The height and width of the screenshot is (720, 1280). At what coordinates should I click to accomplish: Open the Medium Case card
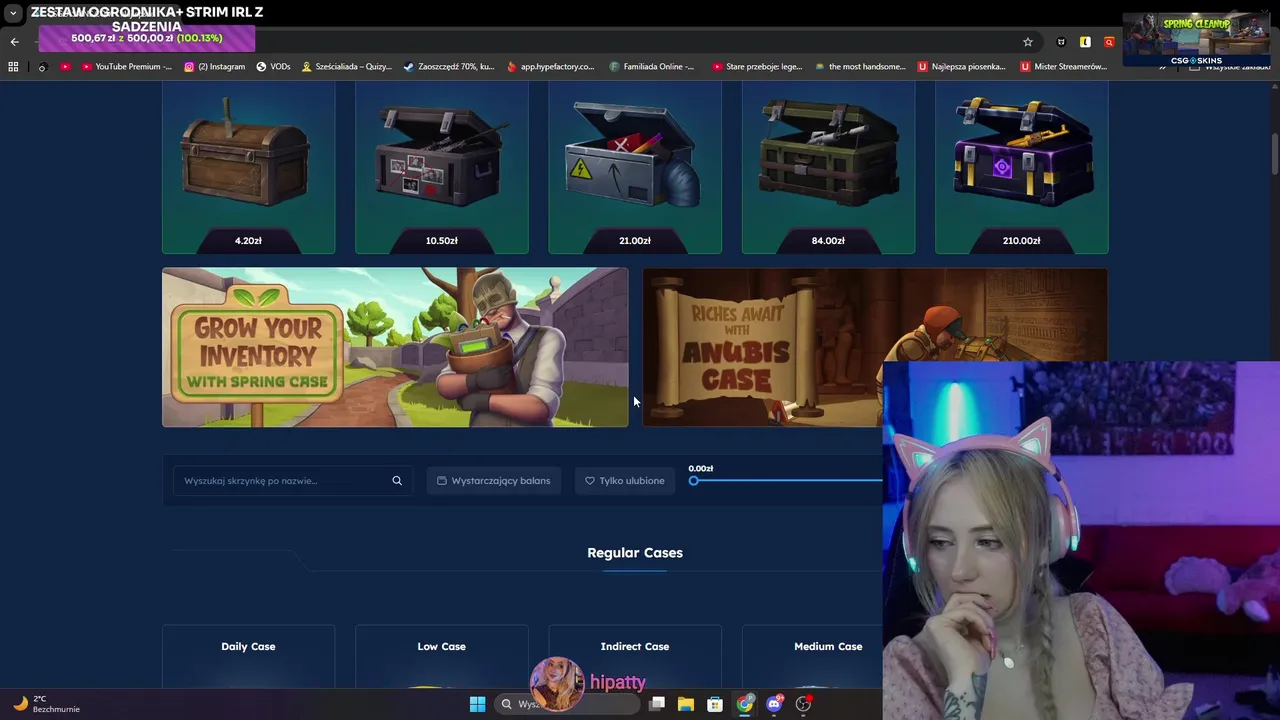coord(828,657)
